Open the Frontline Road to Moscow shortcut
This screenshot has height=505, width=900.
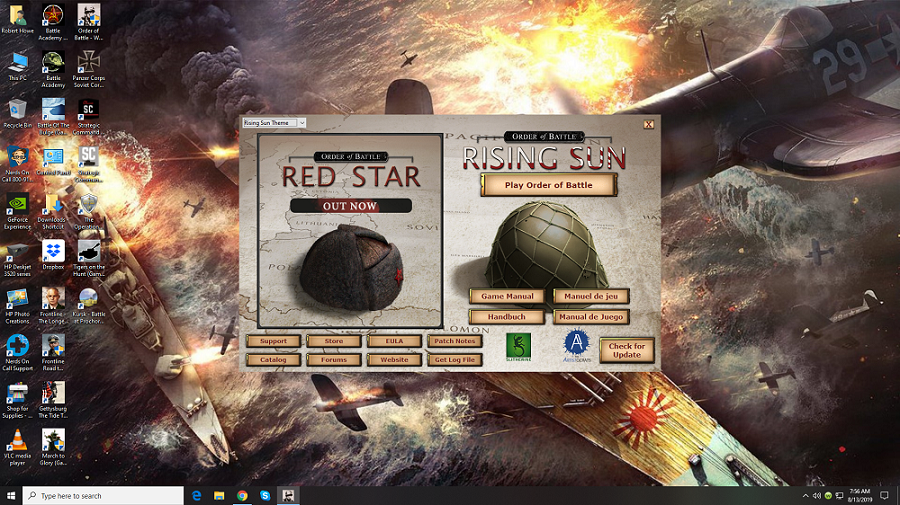[53, 354]
